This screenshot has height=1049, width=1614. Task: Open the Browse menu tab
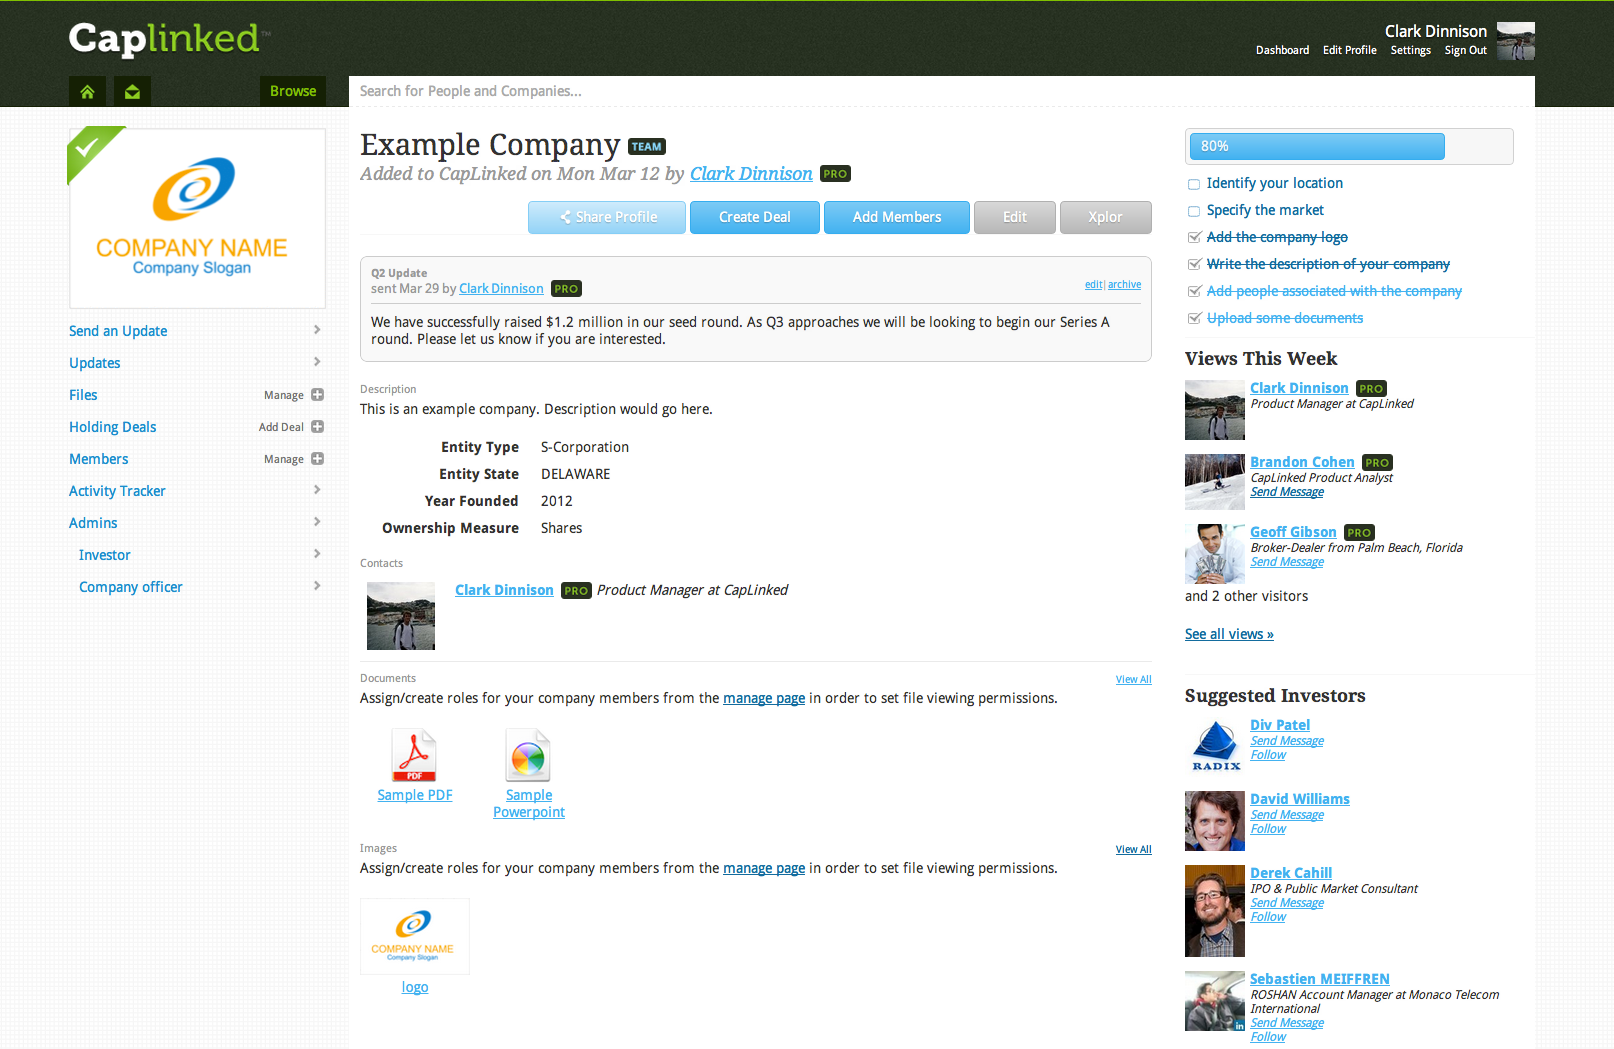point(293,91)
